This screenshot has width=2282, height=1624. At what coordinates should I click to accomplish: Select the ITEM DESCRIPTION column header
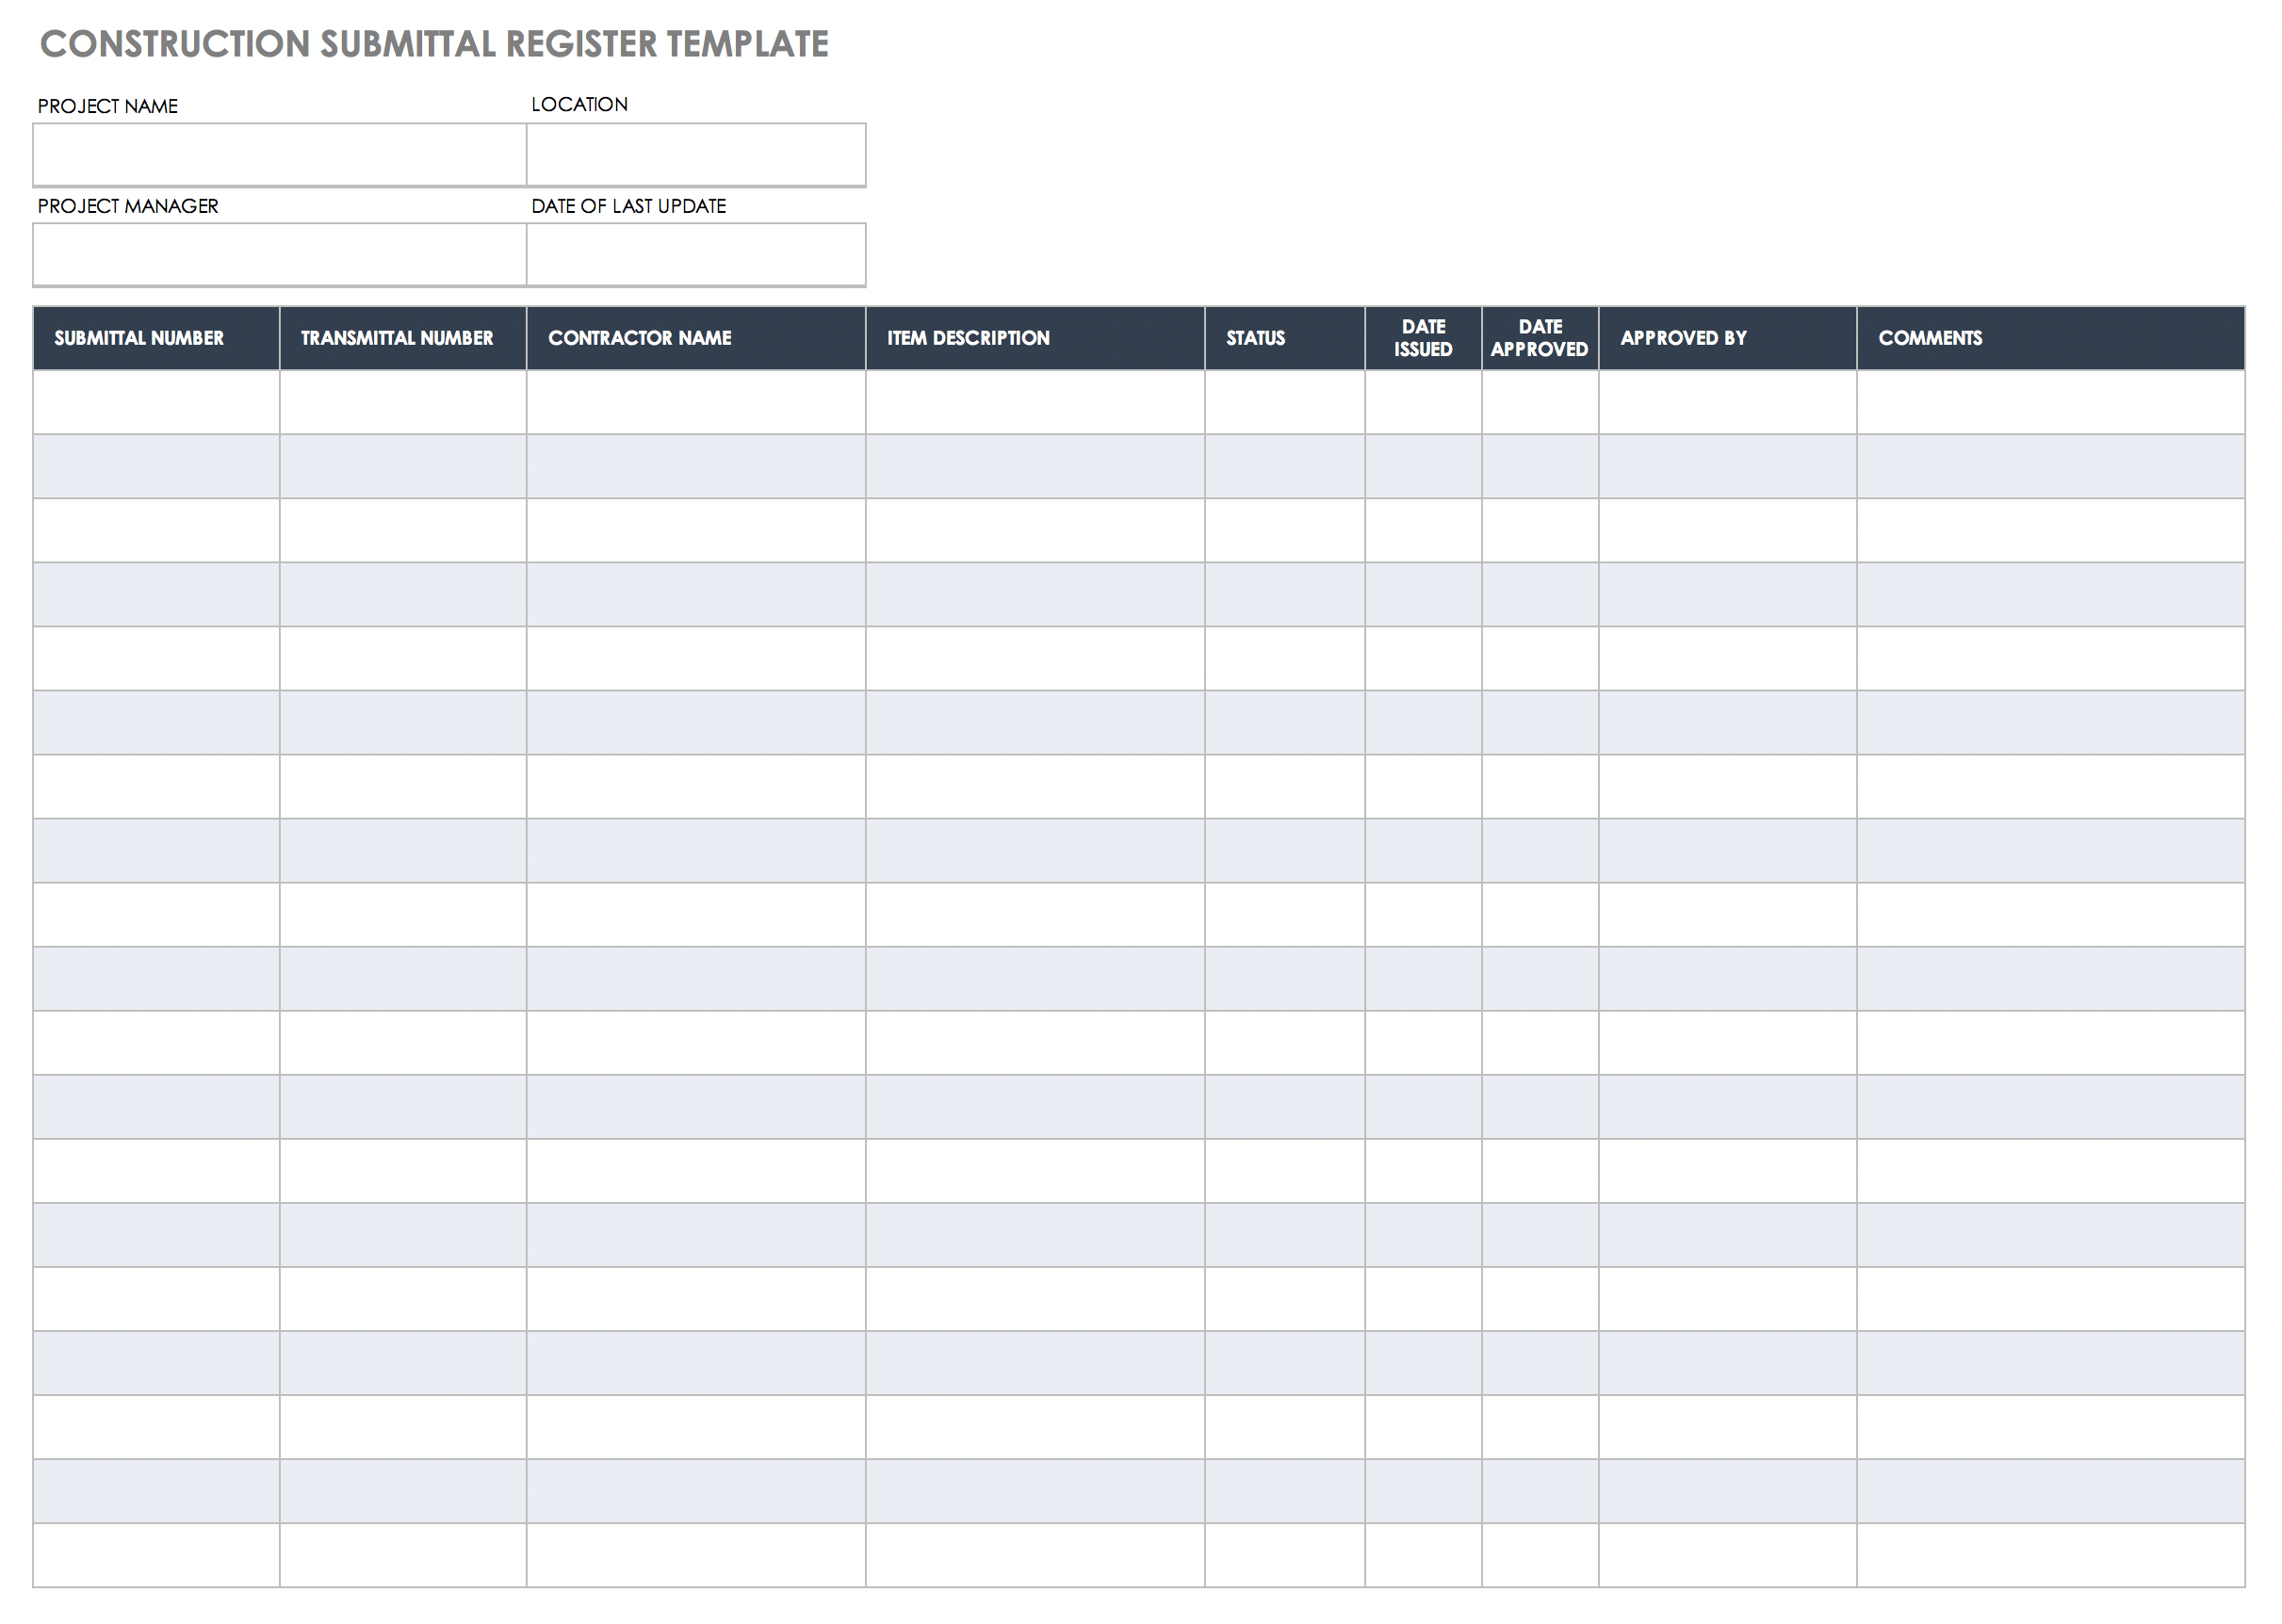(x=1037, y=338)
